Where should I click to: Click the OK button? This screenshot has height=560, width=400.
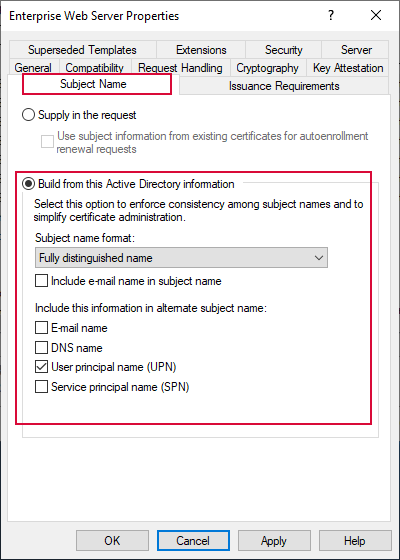coord(112,541)
